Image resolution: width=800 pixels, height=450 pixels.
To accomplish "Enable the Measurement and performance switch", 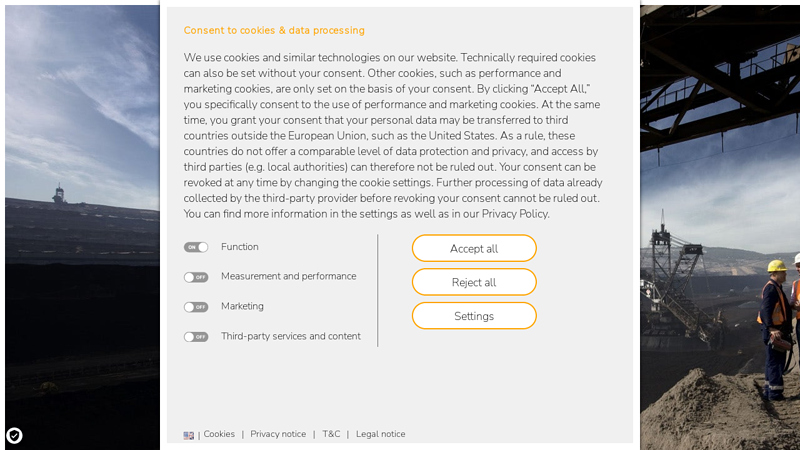I will 196,277.
